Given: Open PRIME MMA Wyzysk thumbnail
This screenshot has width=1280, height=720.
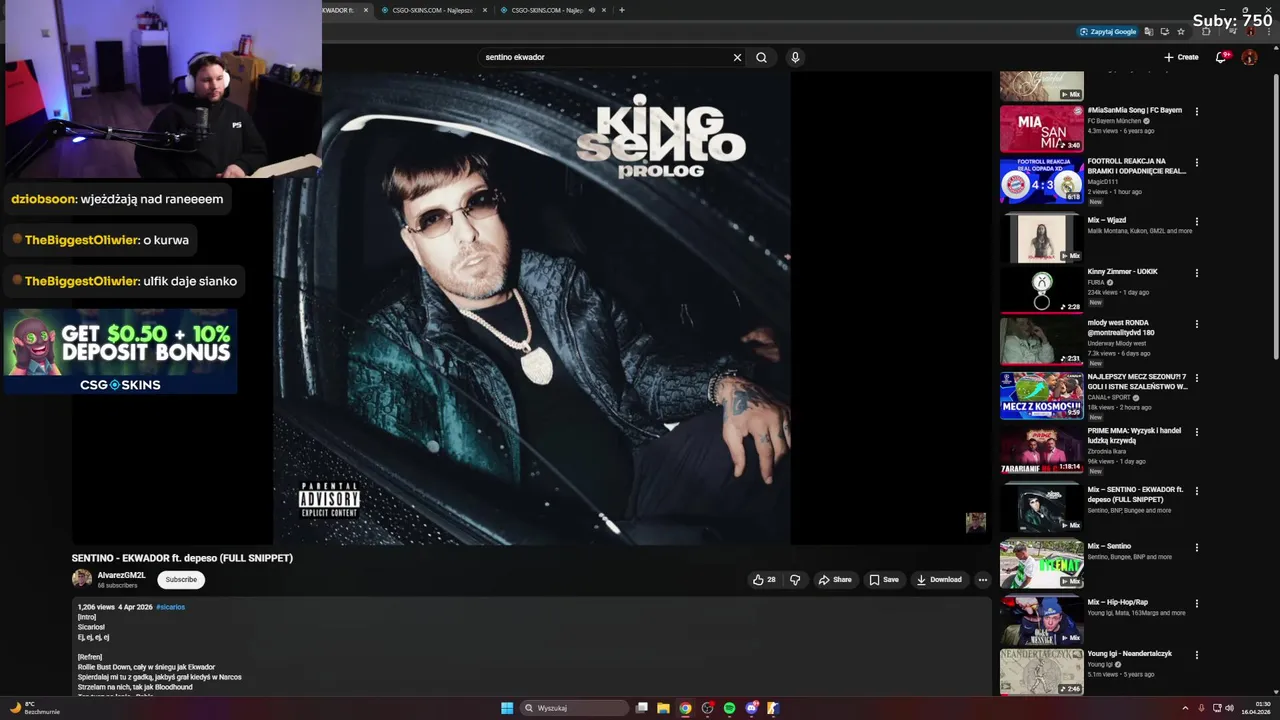Looking at the screenshot, I should click(x=1041, y=450).
